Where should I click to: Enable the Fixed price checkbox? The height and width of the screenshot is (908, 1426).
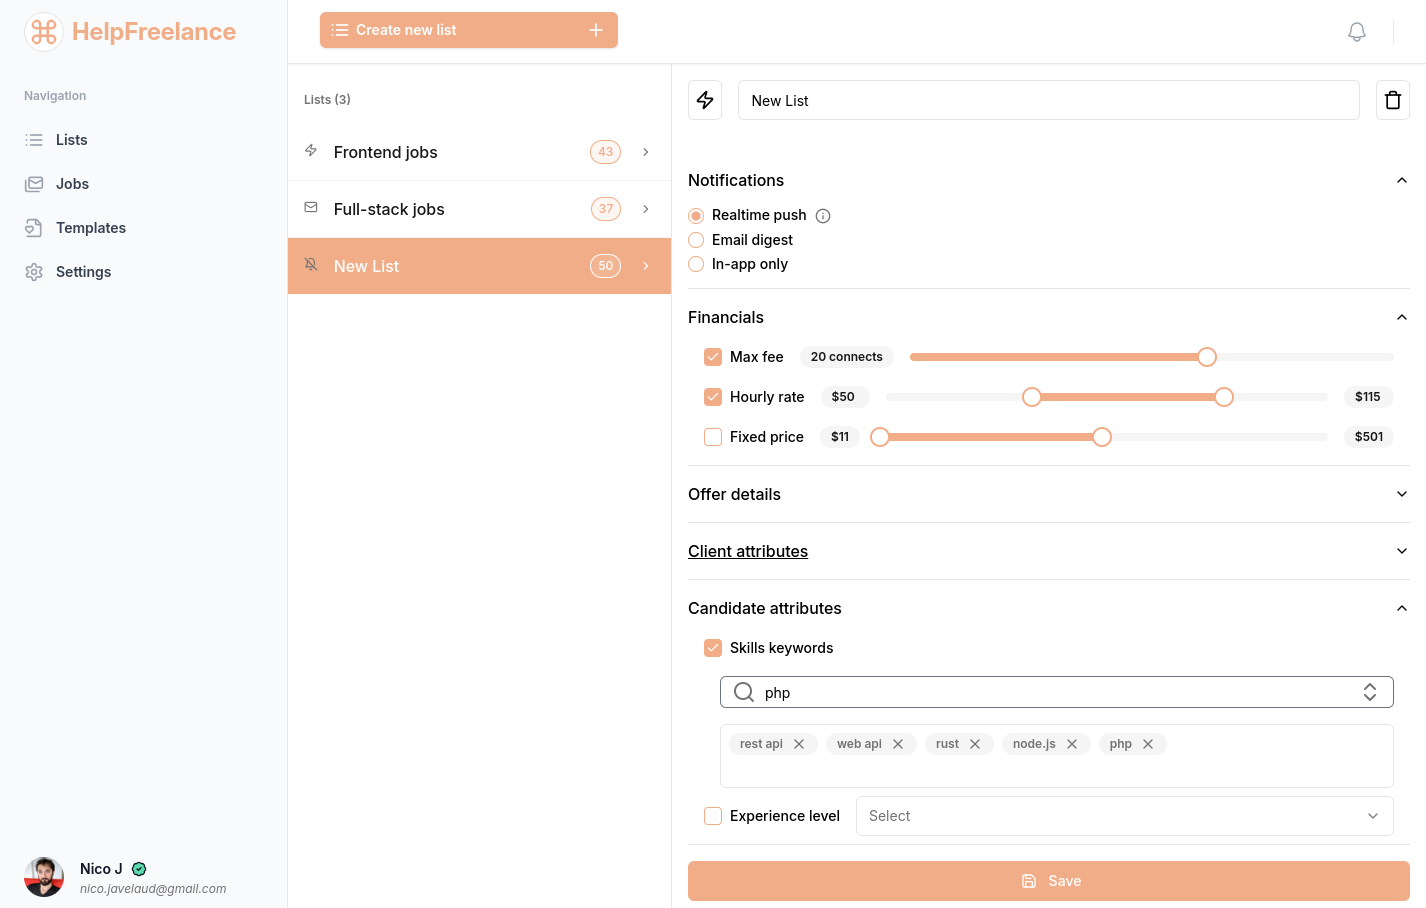pyautogui.click(x=713, y=437)
